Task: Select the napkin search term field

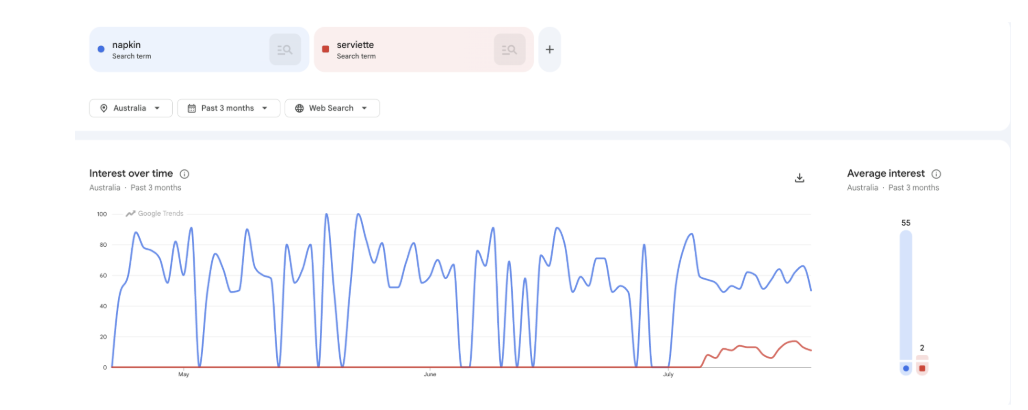Action: click(x=199, y=50)
